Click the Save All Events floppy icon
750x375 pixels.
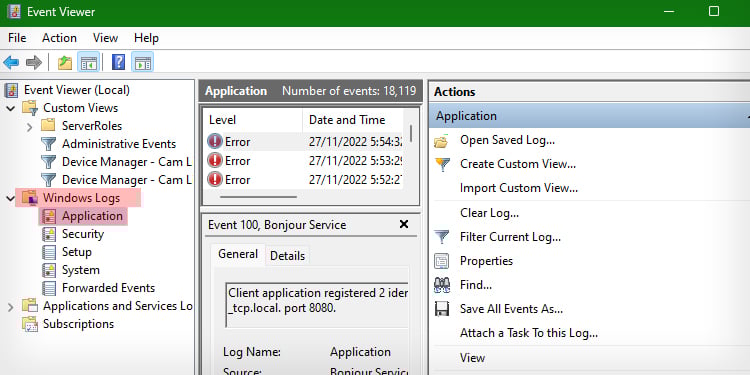pyautogui.click(x=441, y=309)
